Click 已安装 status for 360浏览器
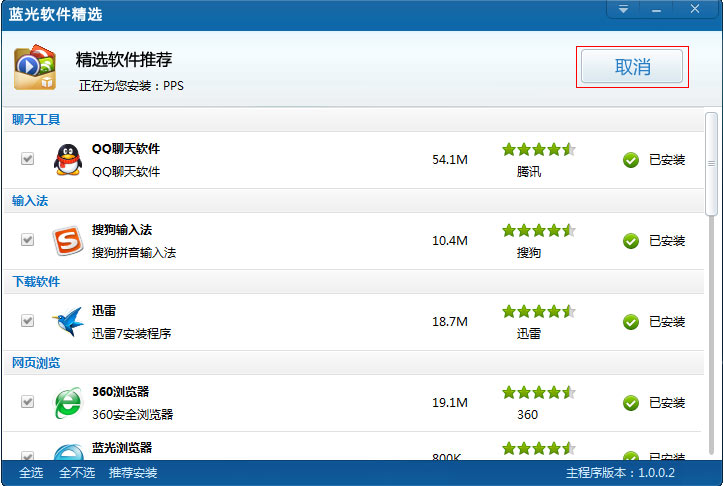Screen dimensions: 724x486 [x=667, y=402]
